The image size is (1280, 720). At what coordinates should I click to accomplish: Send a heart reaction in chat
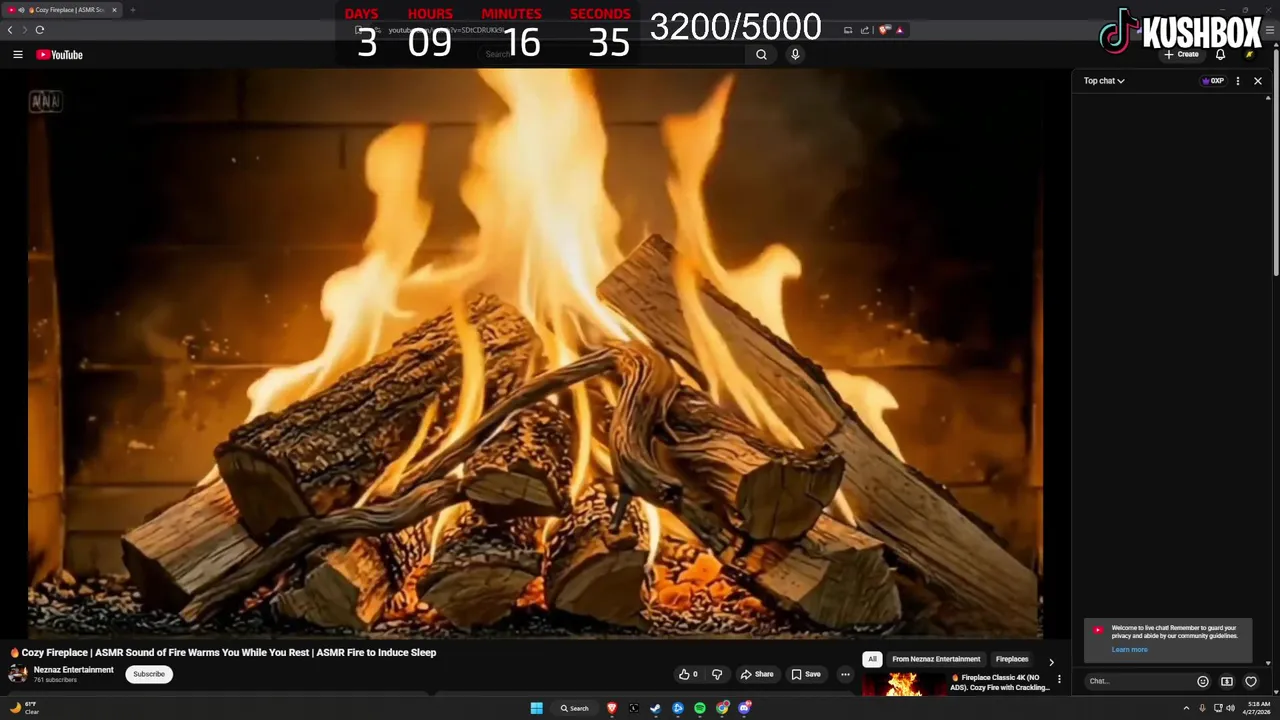click(x=1251, y=681)
